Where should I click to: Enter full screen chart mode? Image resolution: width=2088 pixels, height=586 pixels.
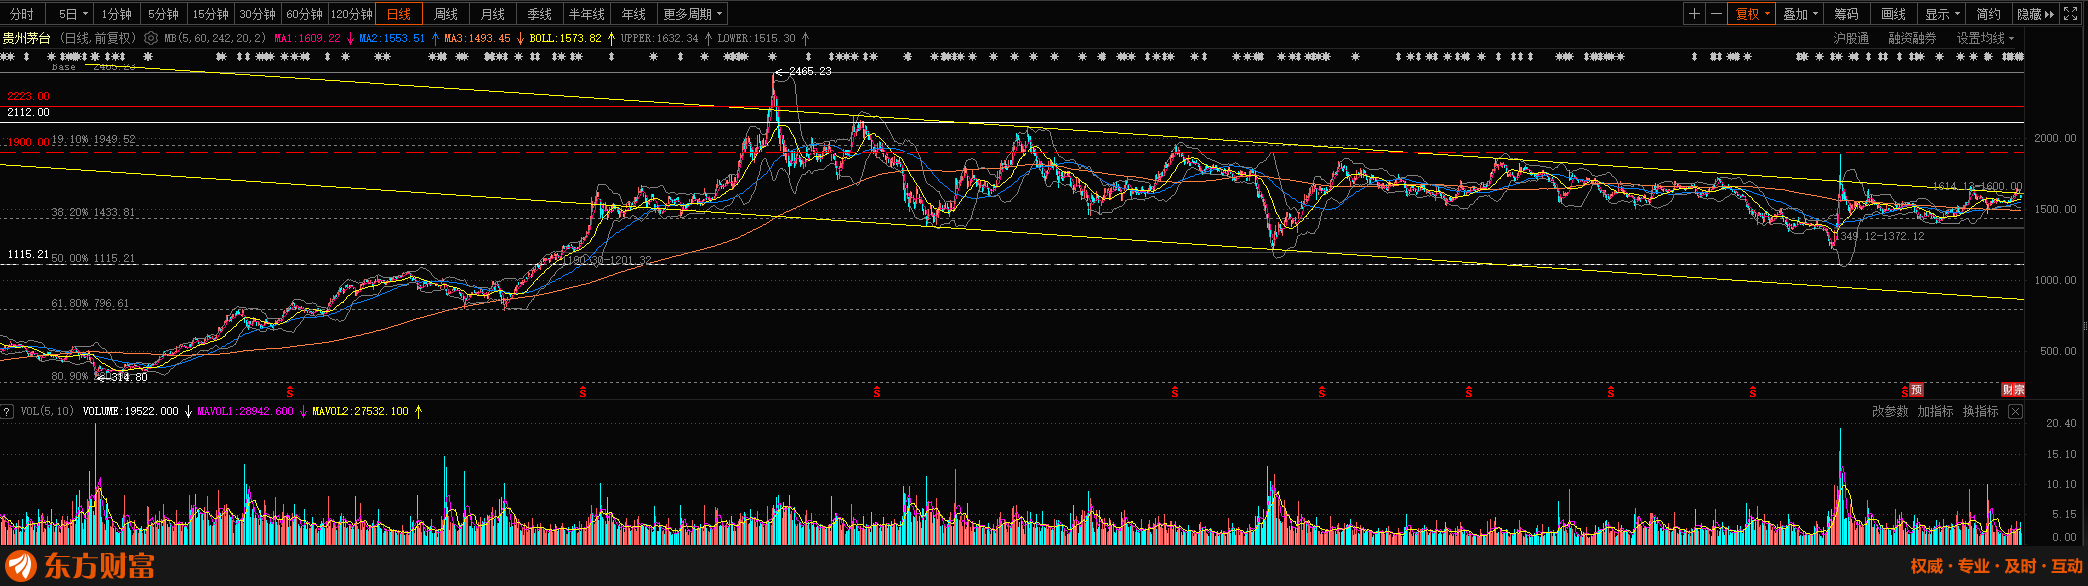tap(2071, 14)
